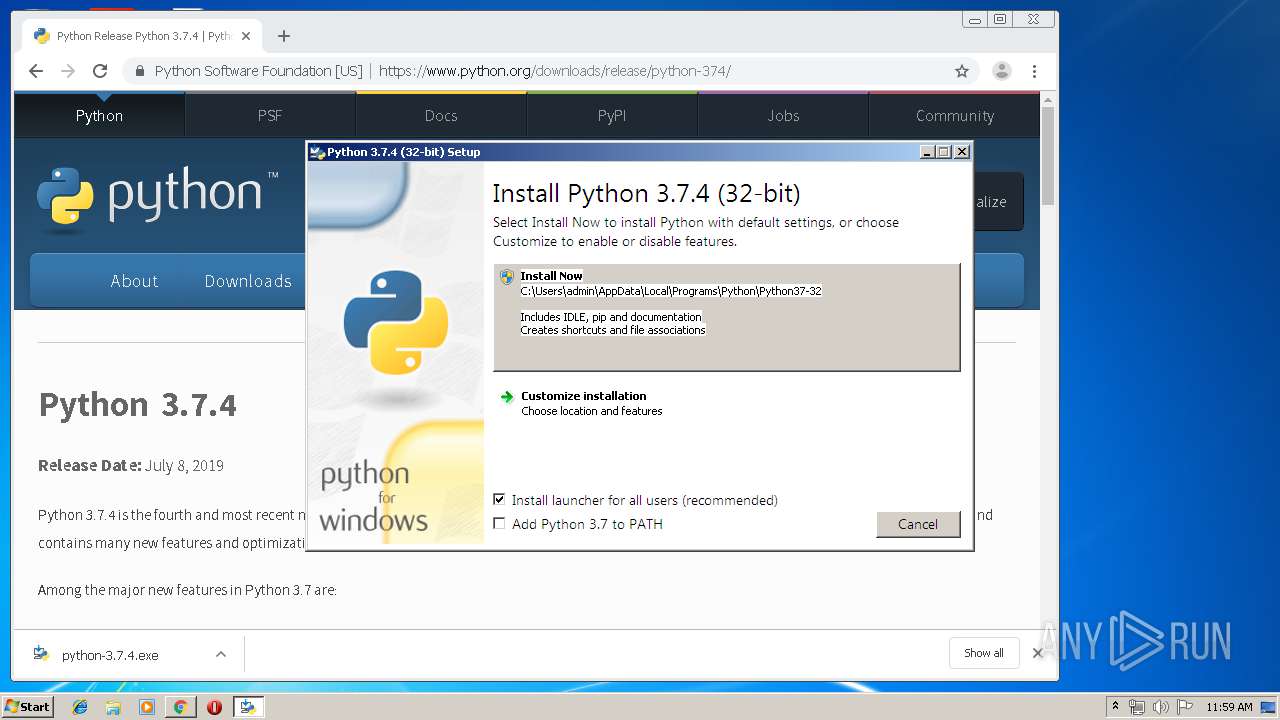Open Opera from taskbar

coord(214,707)
